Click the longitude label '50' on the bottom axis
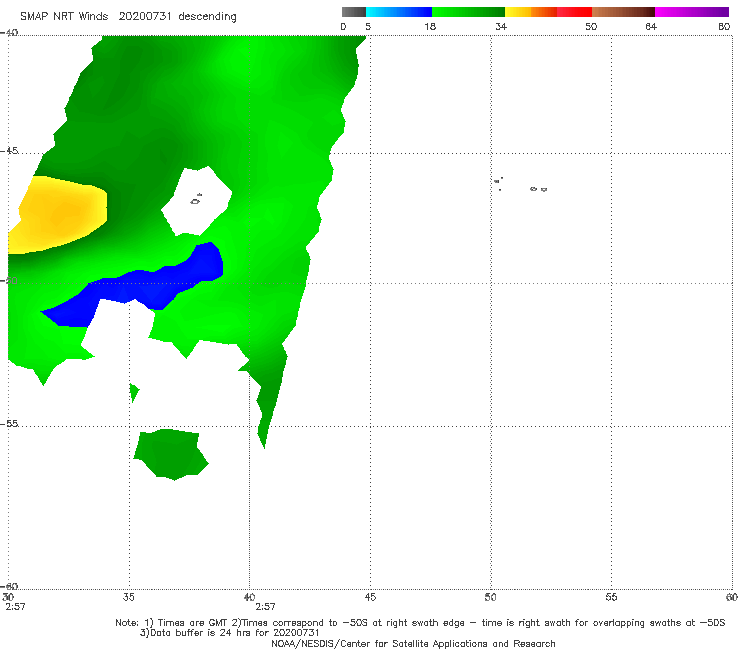The width and height of the screenshot is (740, 650). [x=490, y=597]
